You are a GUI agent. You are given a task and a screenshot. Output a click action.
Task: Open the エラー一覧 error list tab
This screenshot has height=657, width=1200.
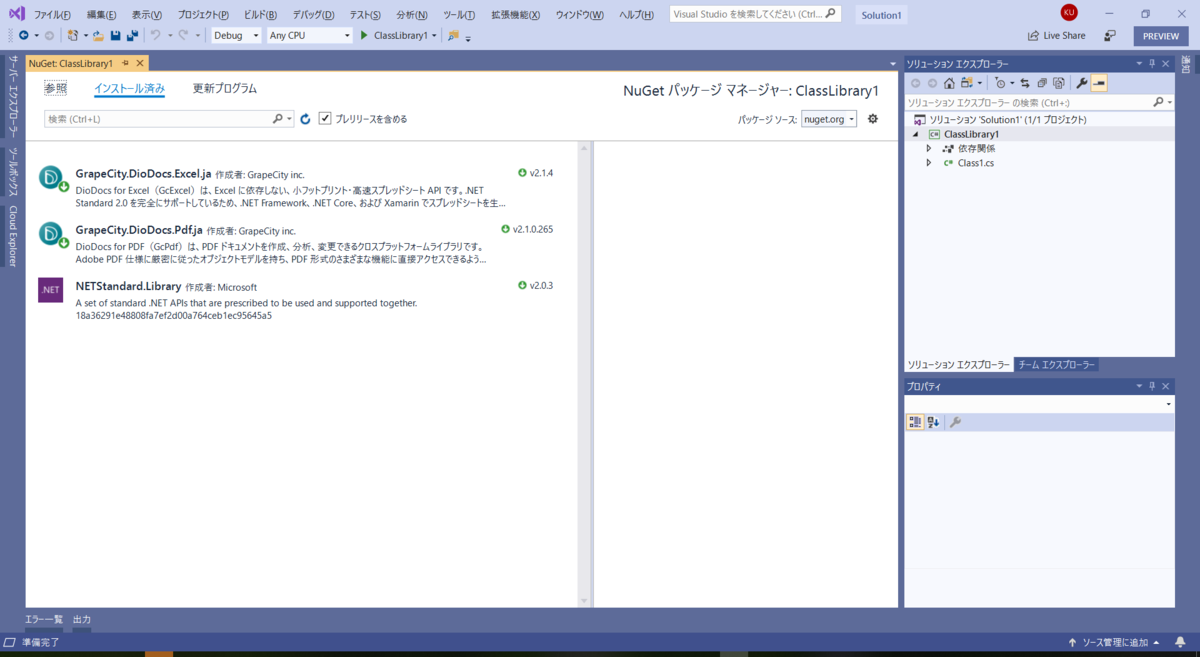44,620
